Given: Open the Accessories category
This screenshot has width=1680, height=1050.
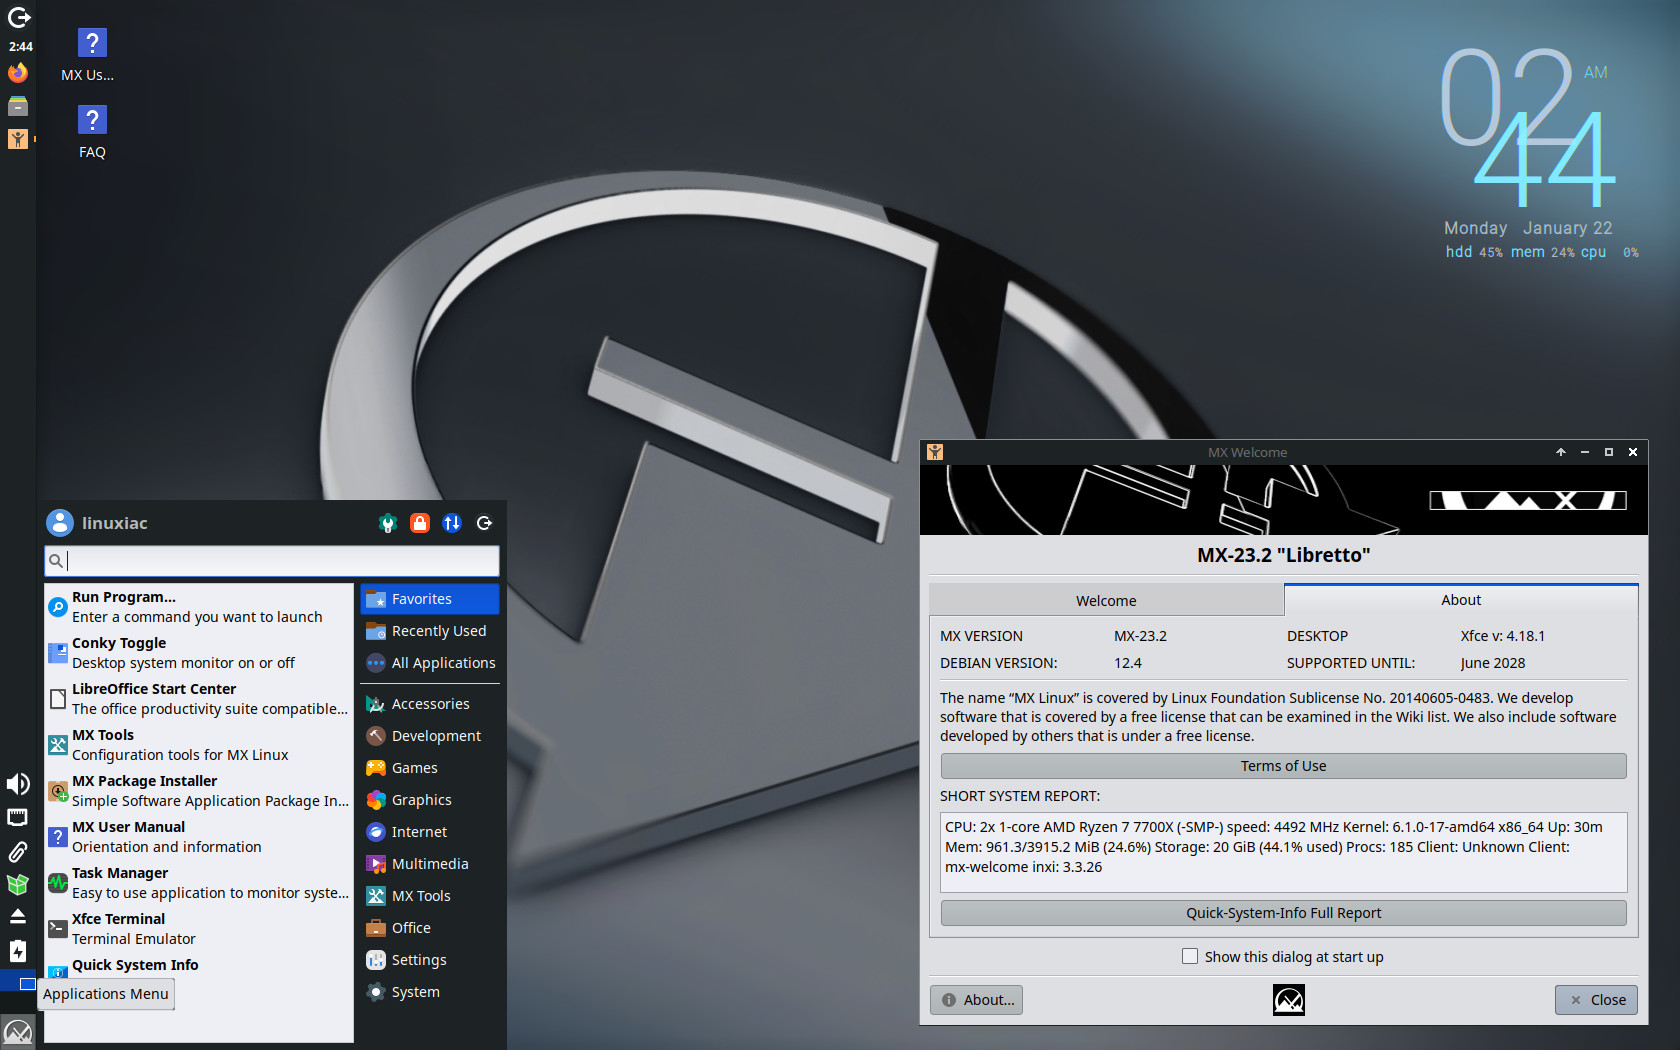Looking at the screenshot, I should coord(430,704).
